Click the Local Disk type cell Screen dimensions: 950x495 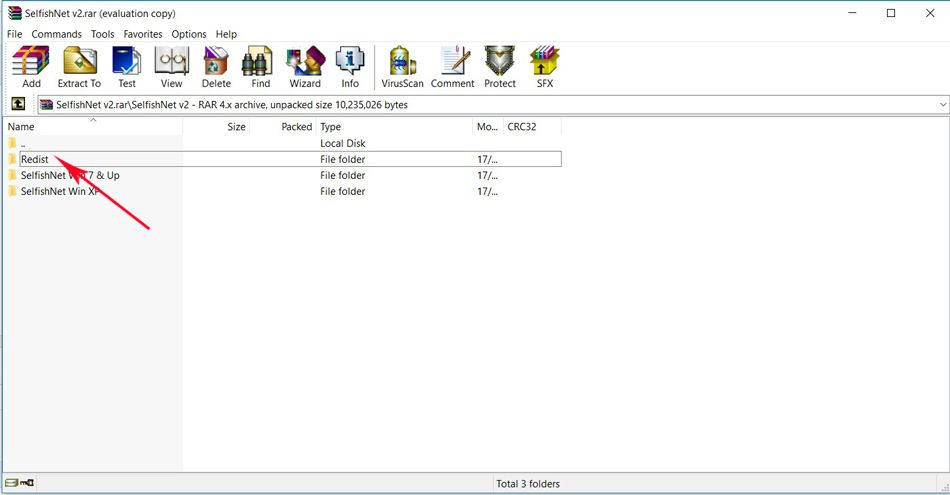click(342, 143)
